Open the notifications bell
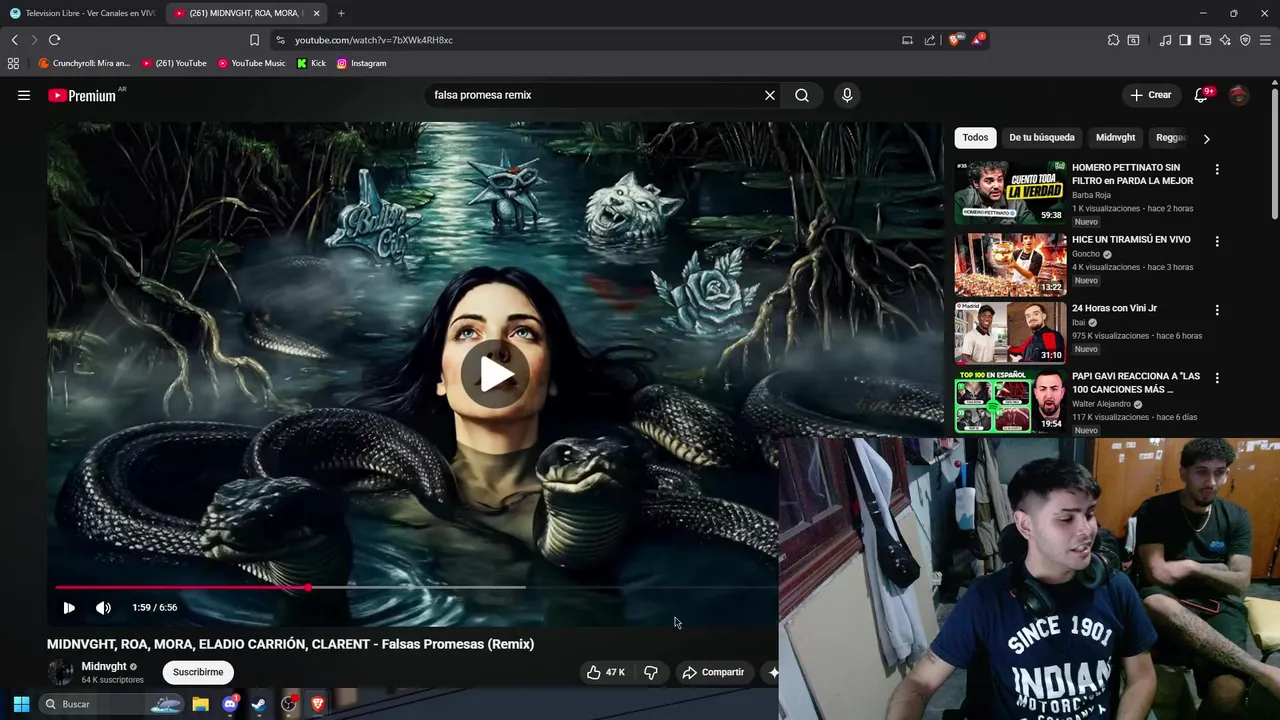 click(1201, 95)
